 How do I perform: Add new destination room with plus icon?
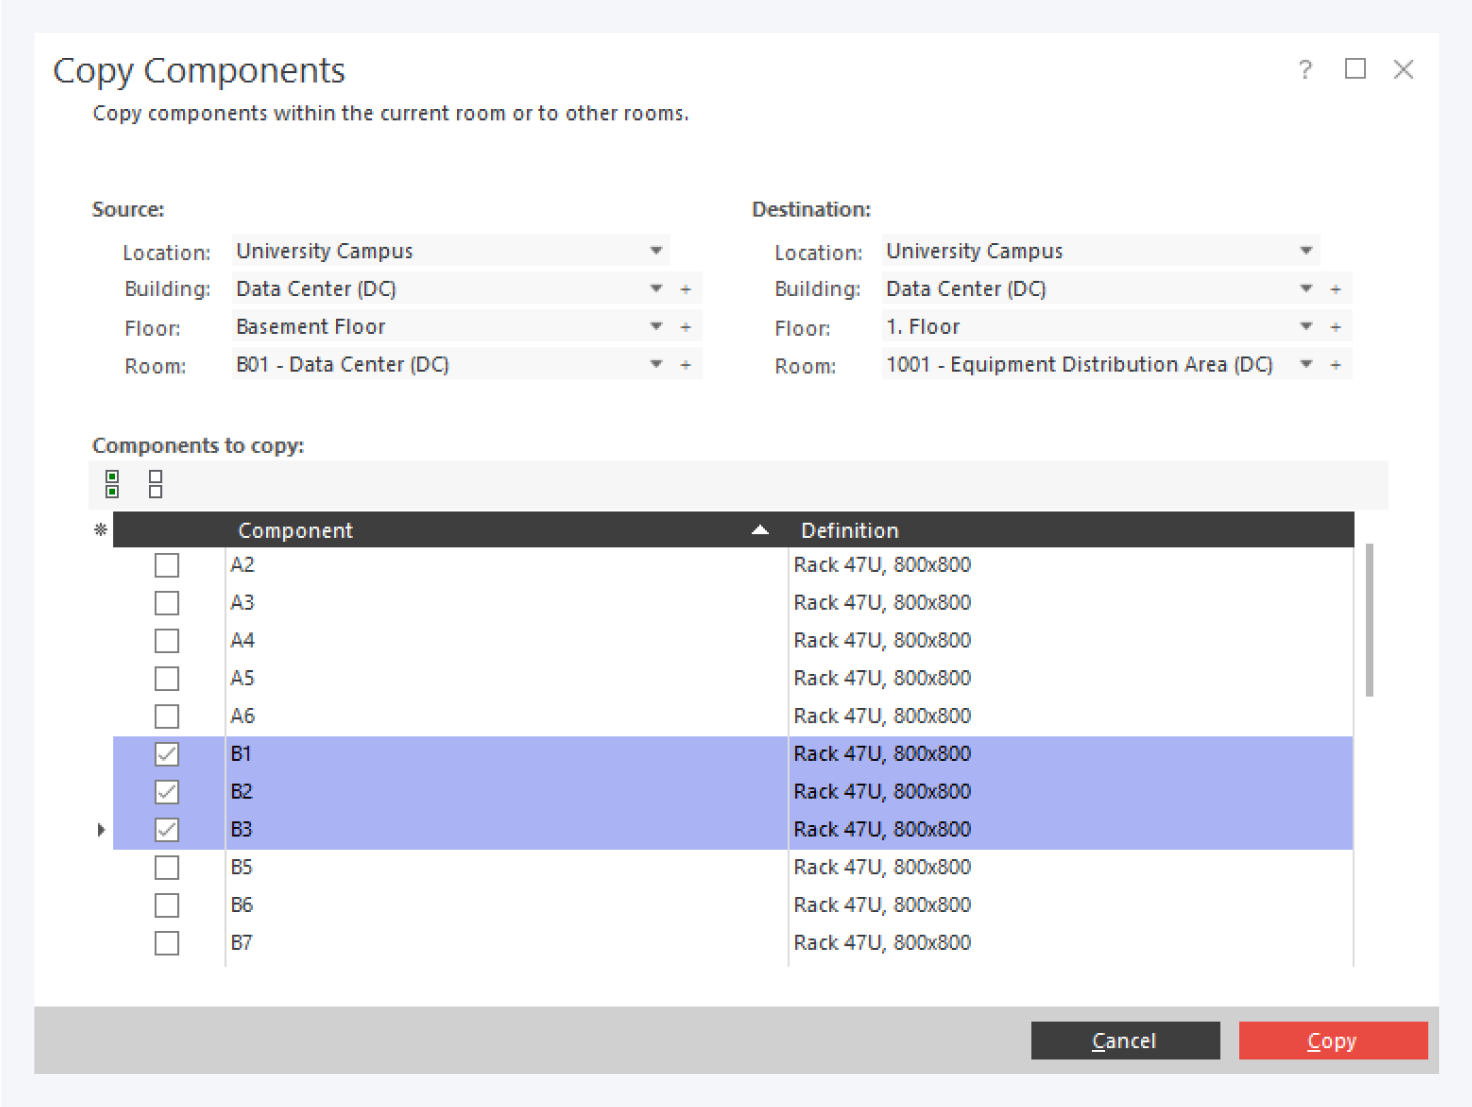coord(1335,365)
